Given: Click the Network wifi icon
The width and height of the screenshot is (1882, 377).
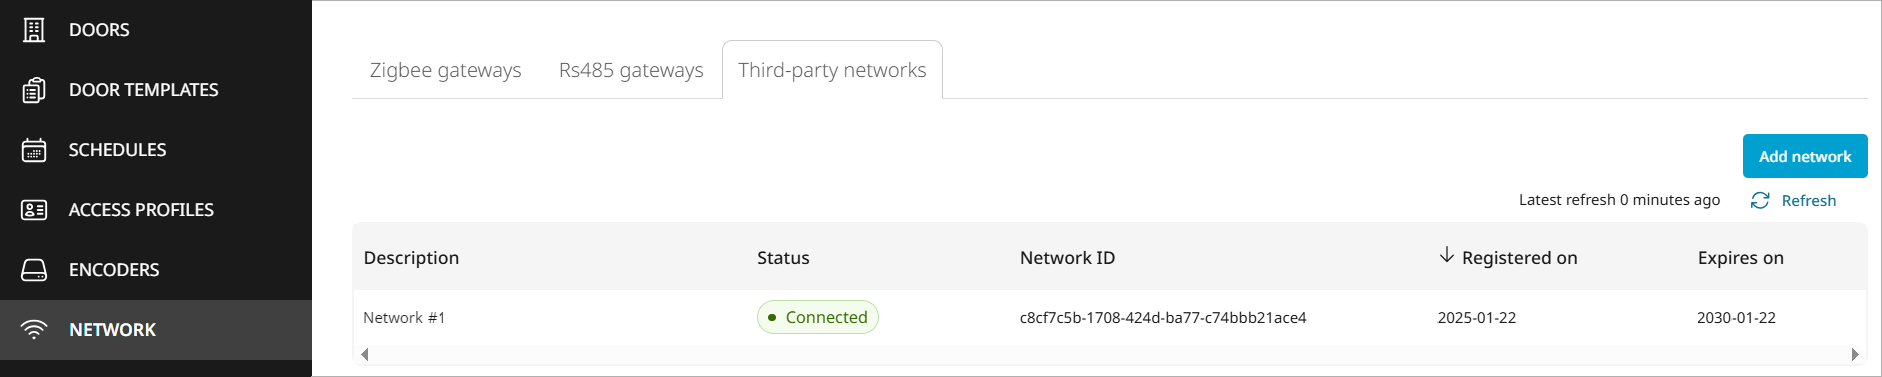Looking at the screenshot, I should [34, 330].
